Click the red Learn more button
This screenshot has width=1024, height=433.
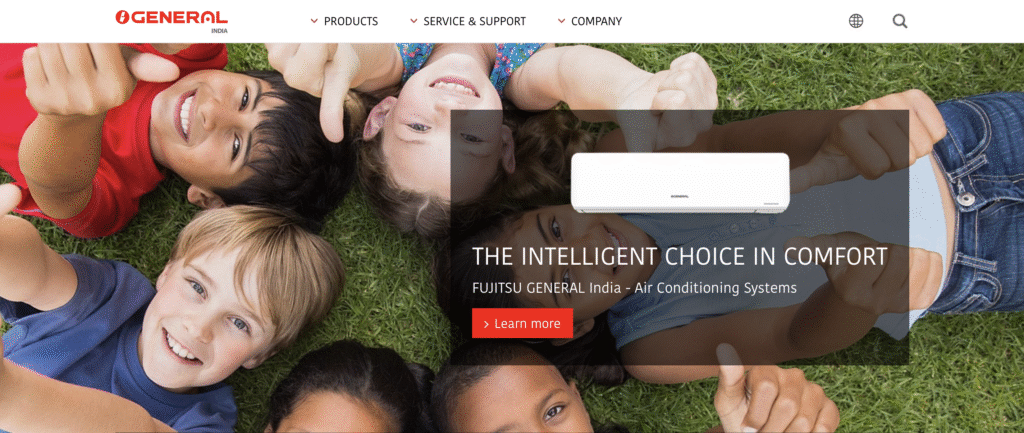point(522,323)
